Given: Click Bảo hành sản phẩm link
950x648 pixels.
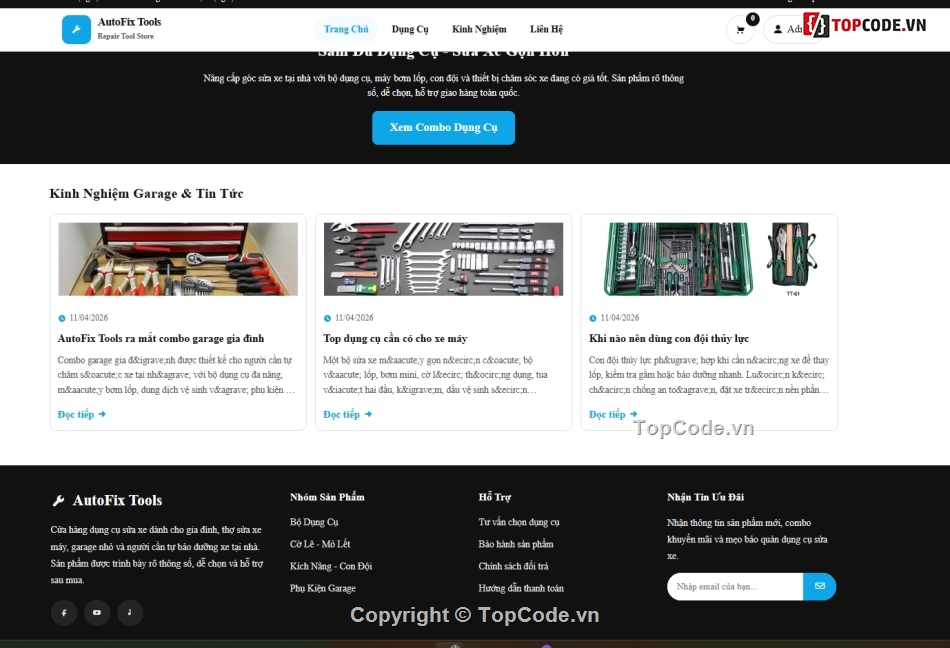Looking at the screenshot, I should click(x=516, y=544).
